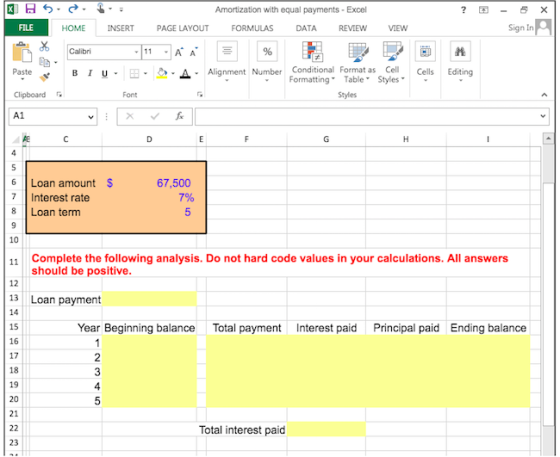
Task: Increase font size with large A
Action: [179, 52]
